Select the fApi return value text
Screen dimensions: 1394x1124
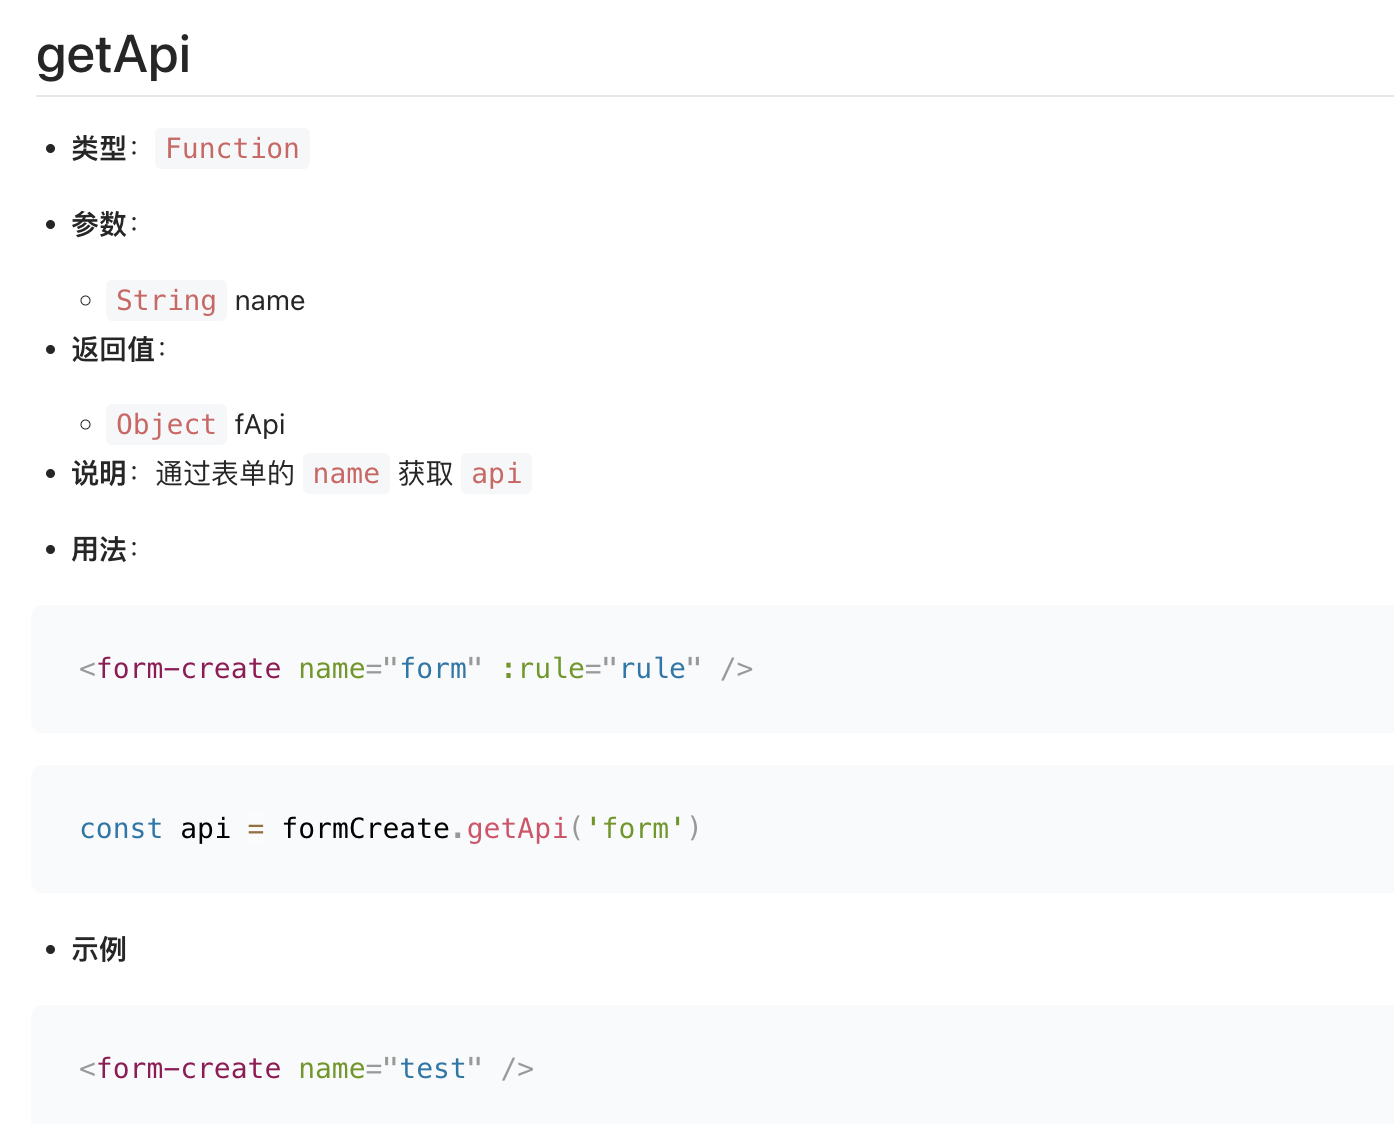(x=259, y=424)
